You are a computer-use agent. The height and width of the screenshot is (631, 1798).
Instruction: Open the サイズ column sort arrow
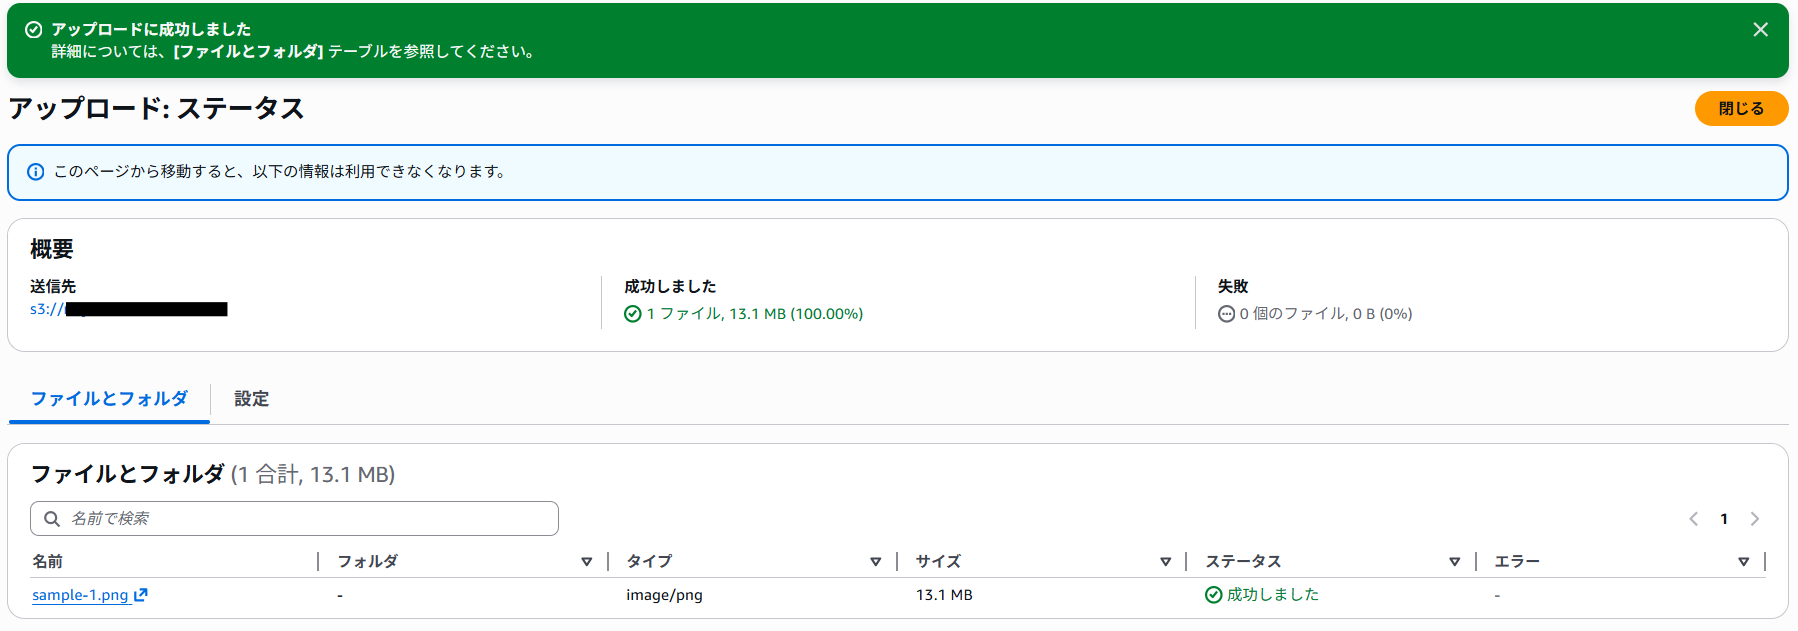coord(1166,562)
